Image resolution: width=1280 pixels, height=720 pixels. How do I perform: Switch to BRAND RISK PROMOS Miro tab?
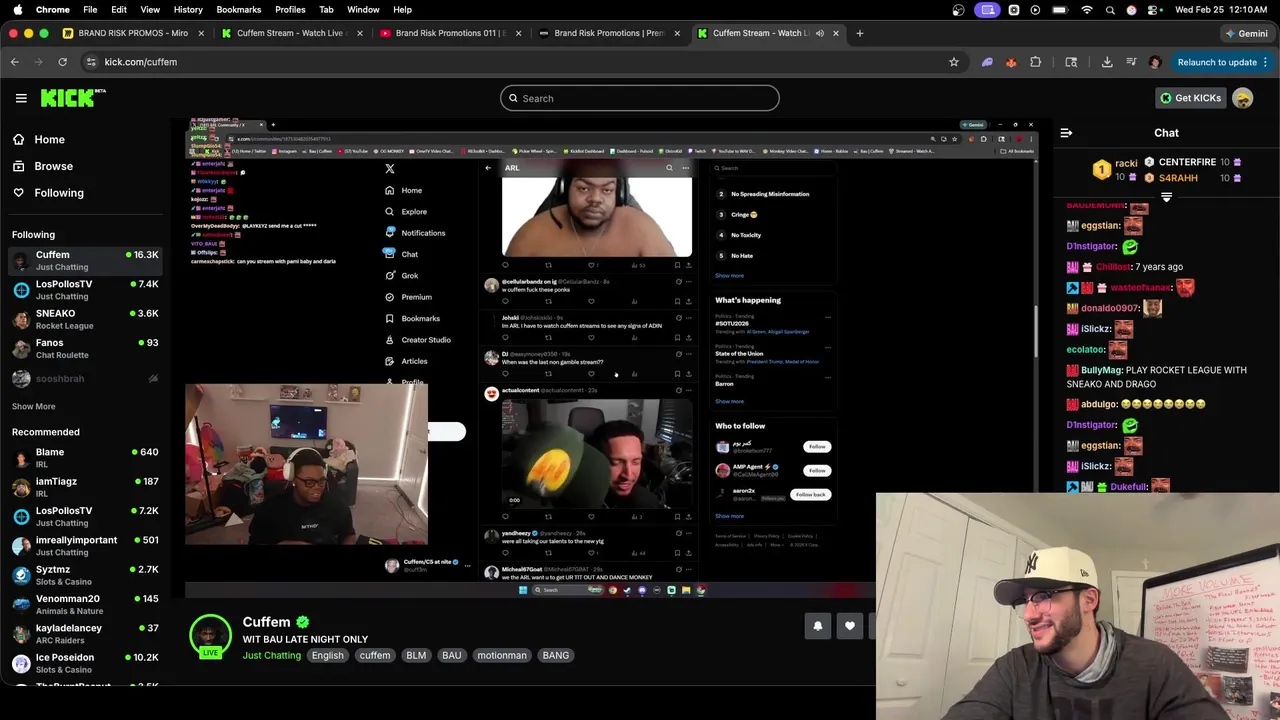pos(133,33)
